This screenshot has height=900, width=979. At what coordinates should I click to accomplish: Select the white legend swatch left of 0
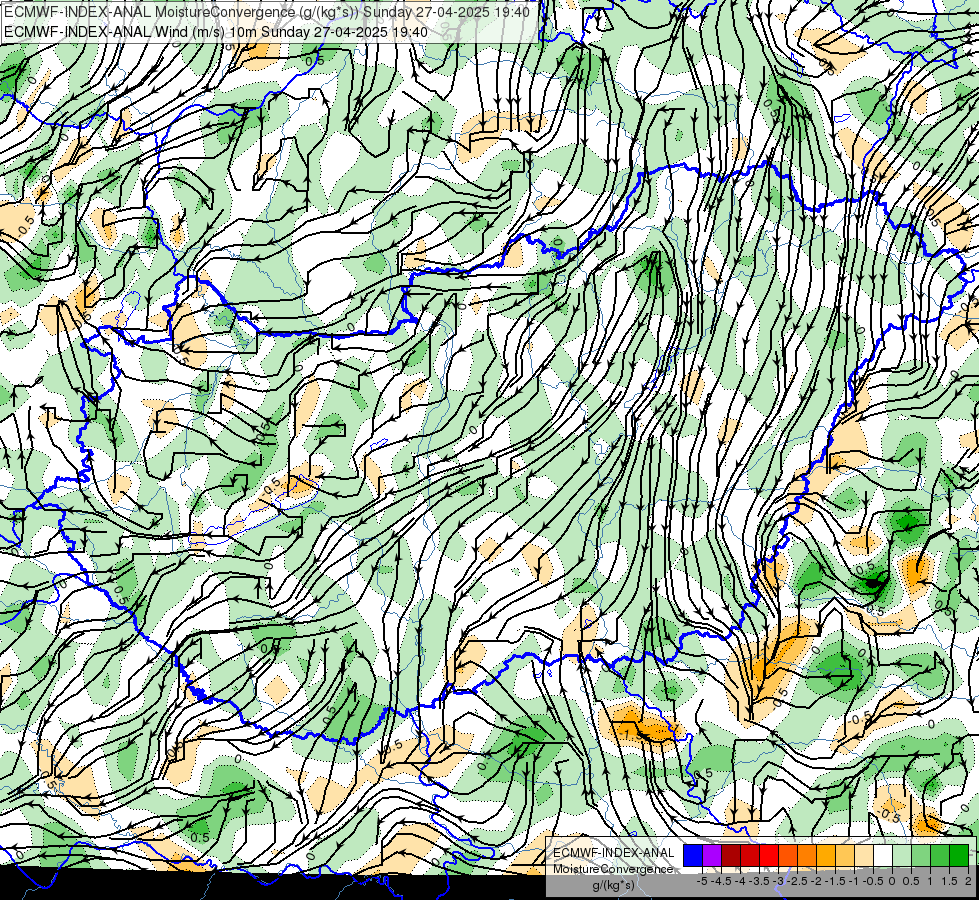(883, 856)
